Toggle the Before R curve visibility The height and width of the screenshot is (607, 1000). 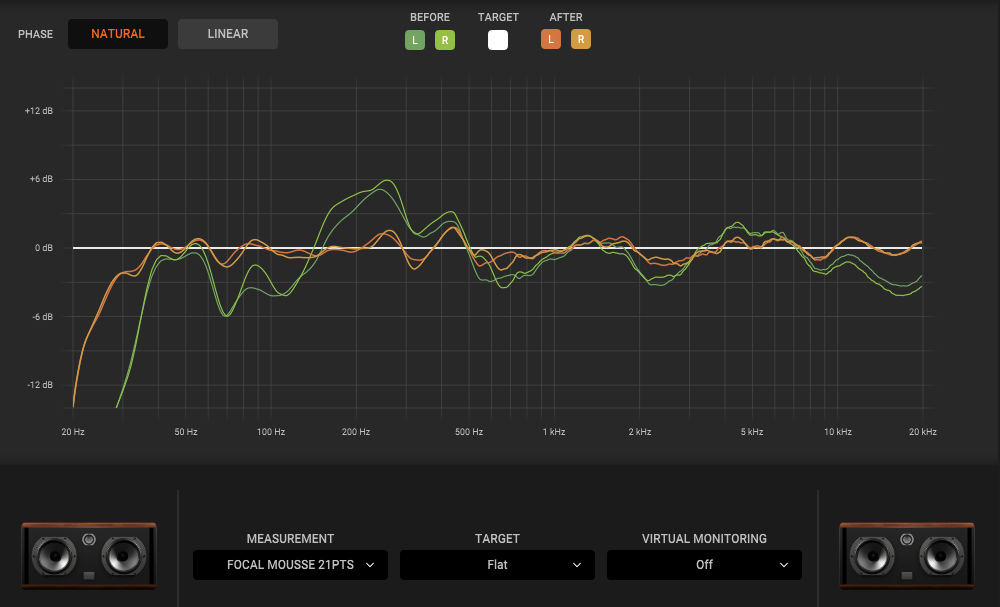pyautogui.click(x=445, y=40)
